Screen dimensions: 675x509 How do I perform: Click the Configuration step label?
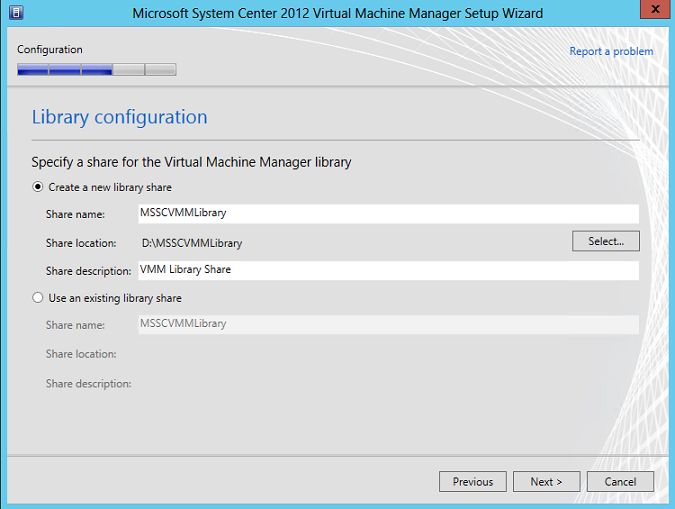point(50,50)
